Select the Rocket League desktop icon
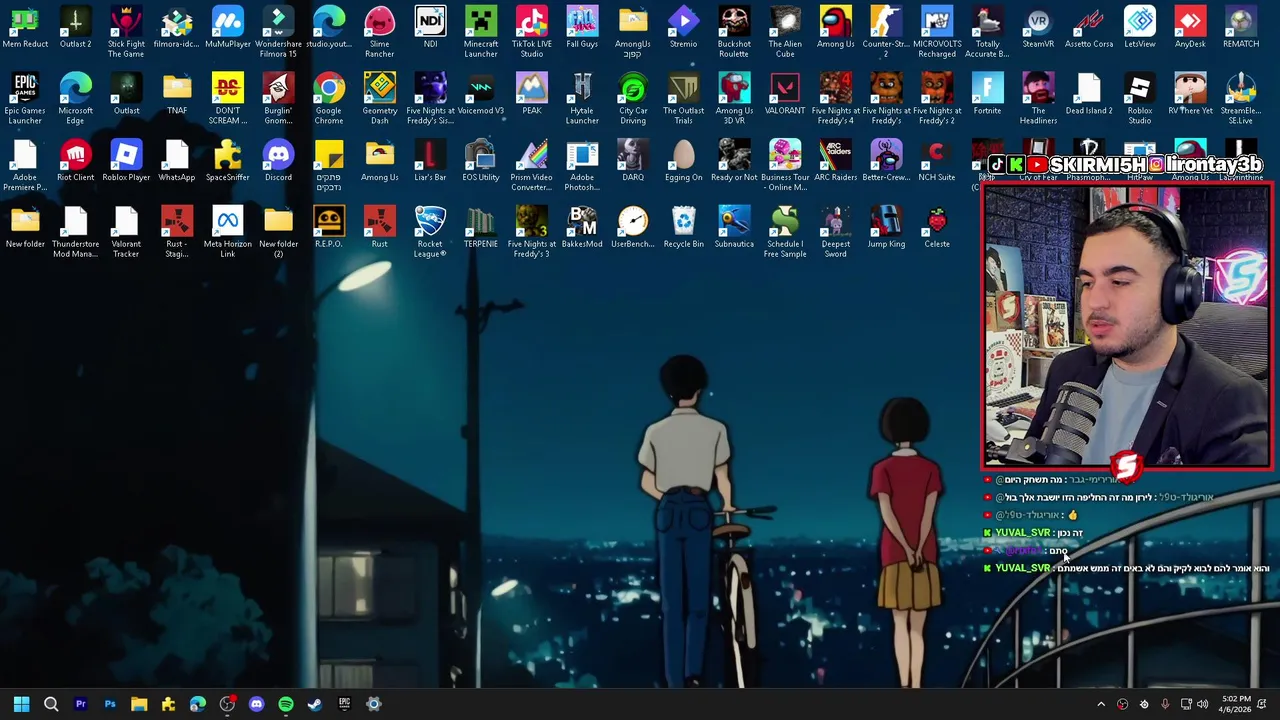 430,231
